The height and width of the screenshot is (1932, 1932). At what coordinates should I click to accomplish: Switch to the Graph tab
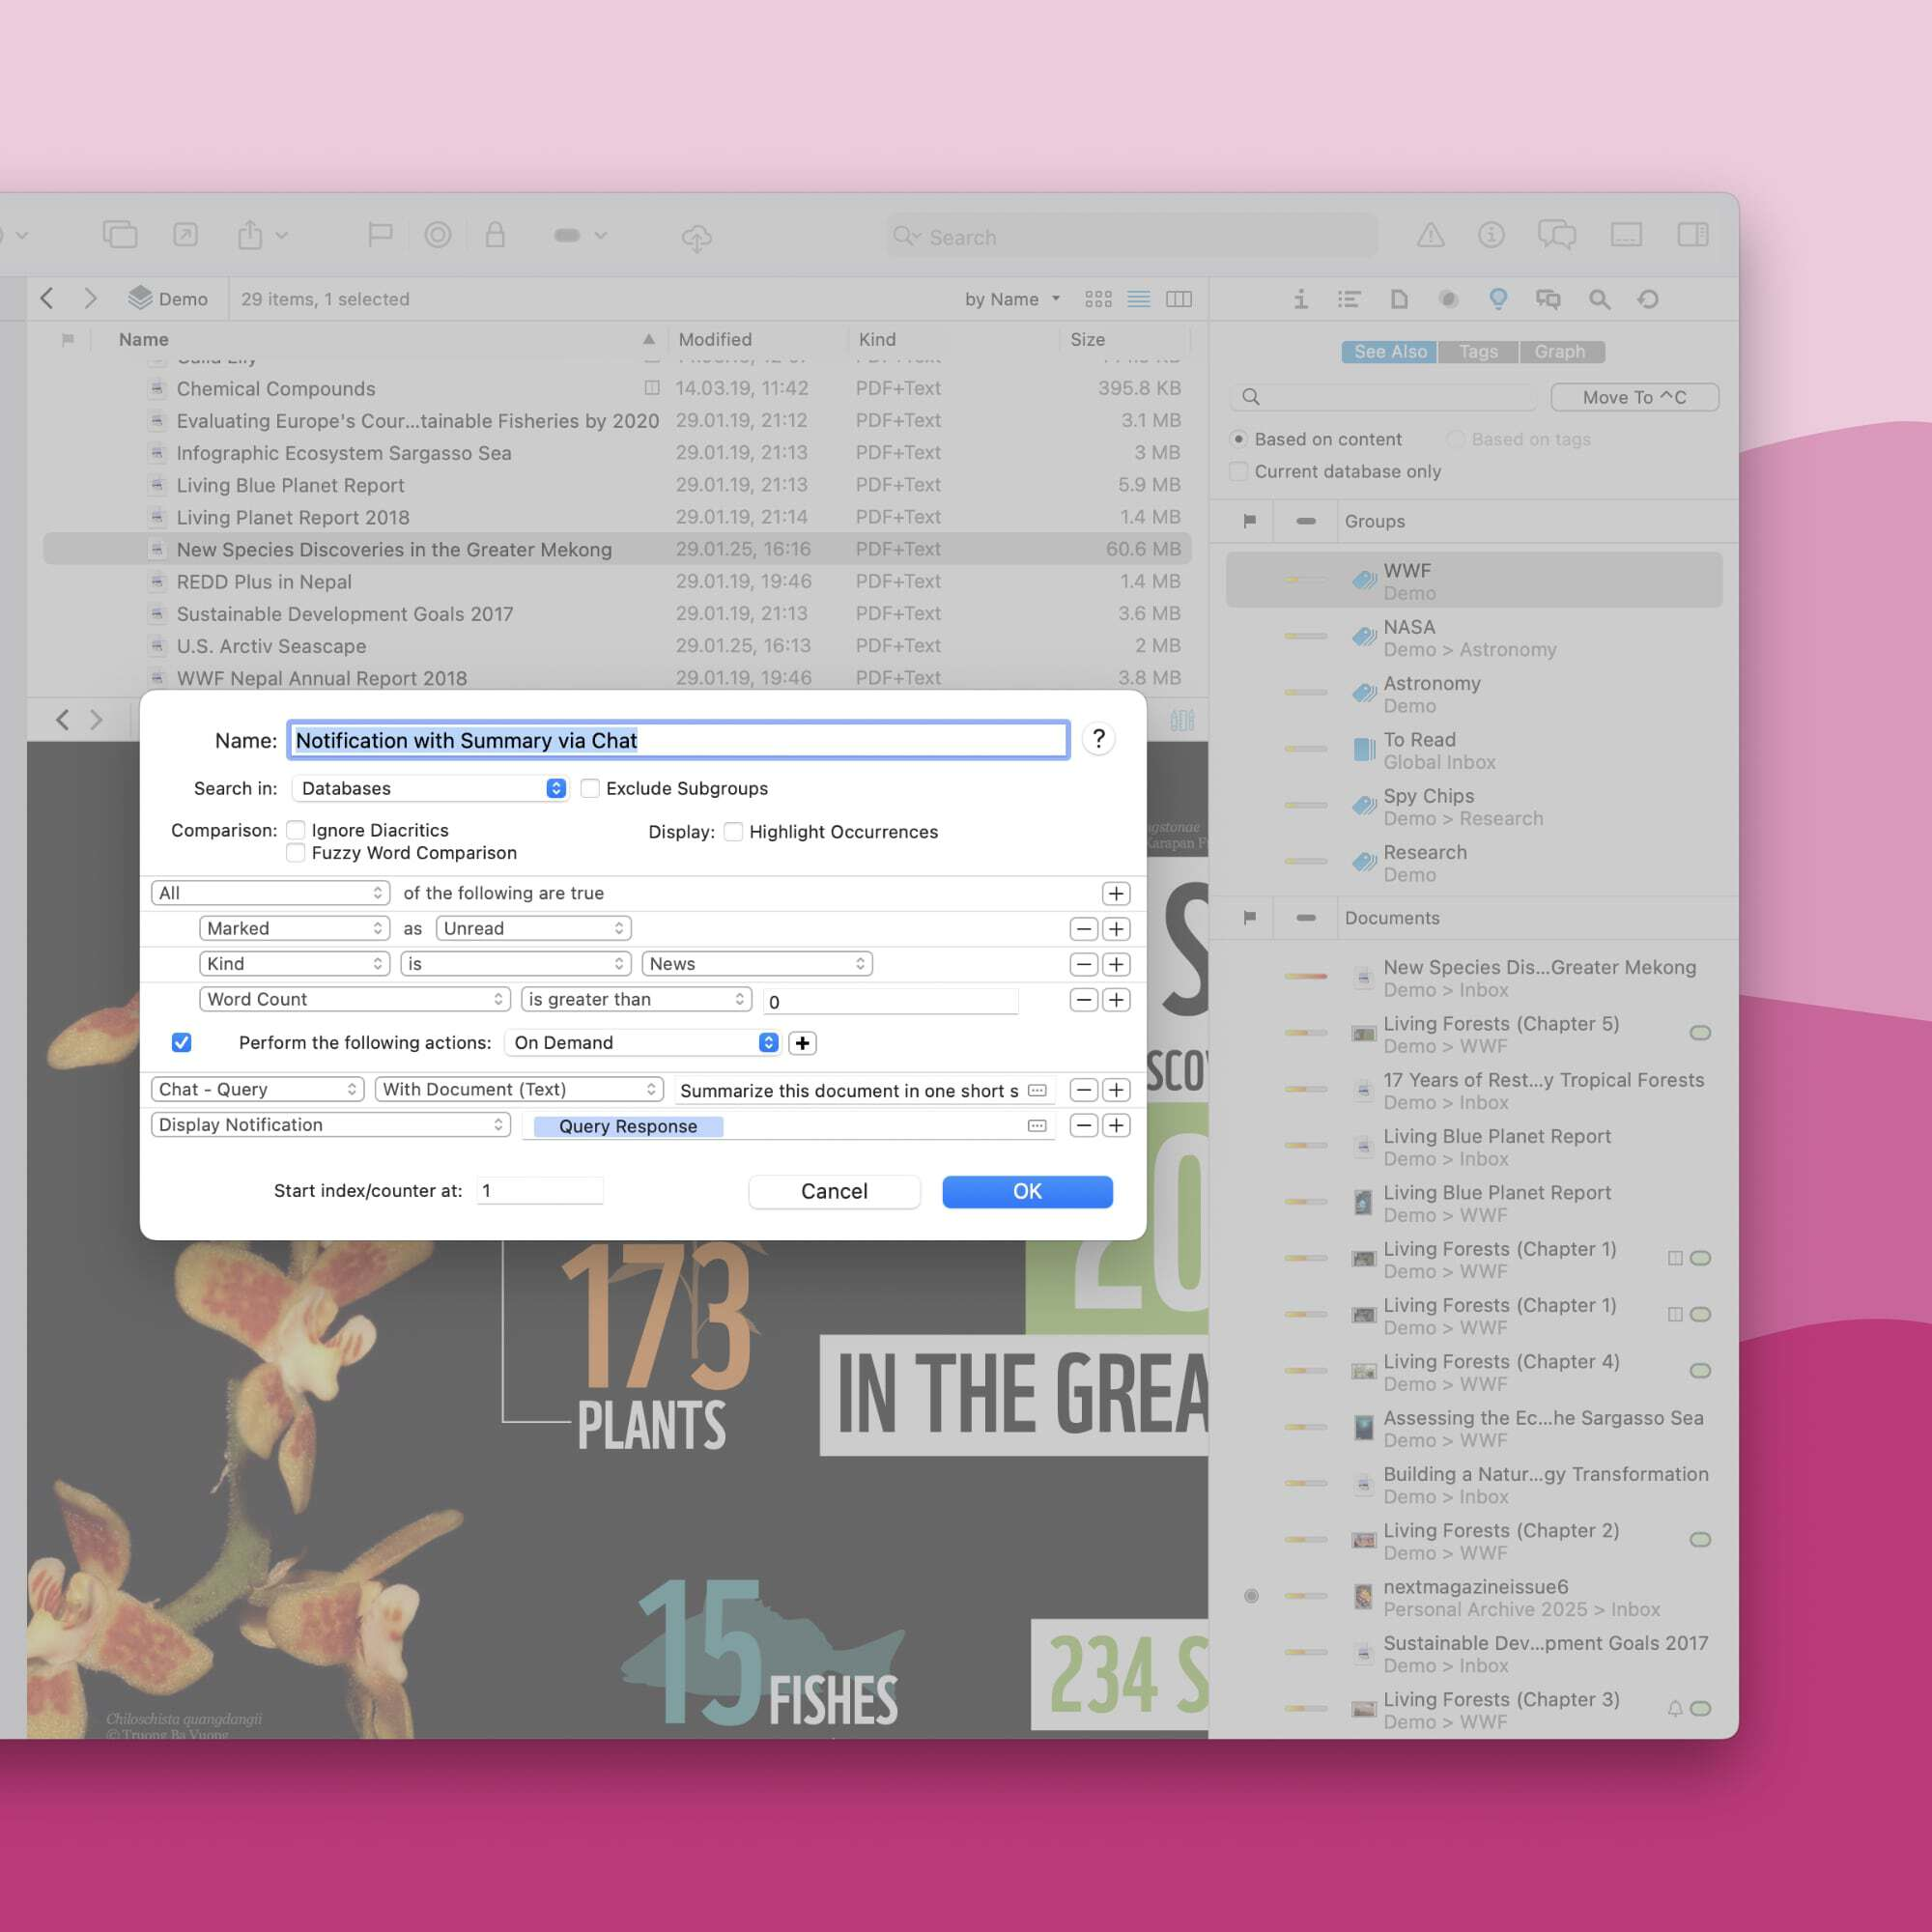click(x=1560, y=352)
